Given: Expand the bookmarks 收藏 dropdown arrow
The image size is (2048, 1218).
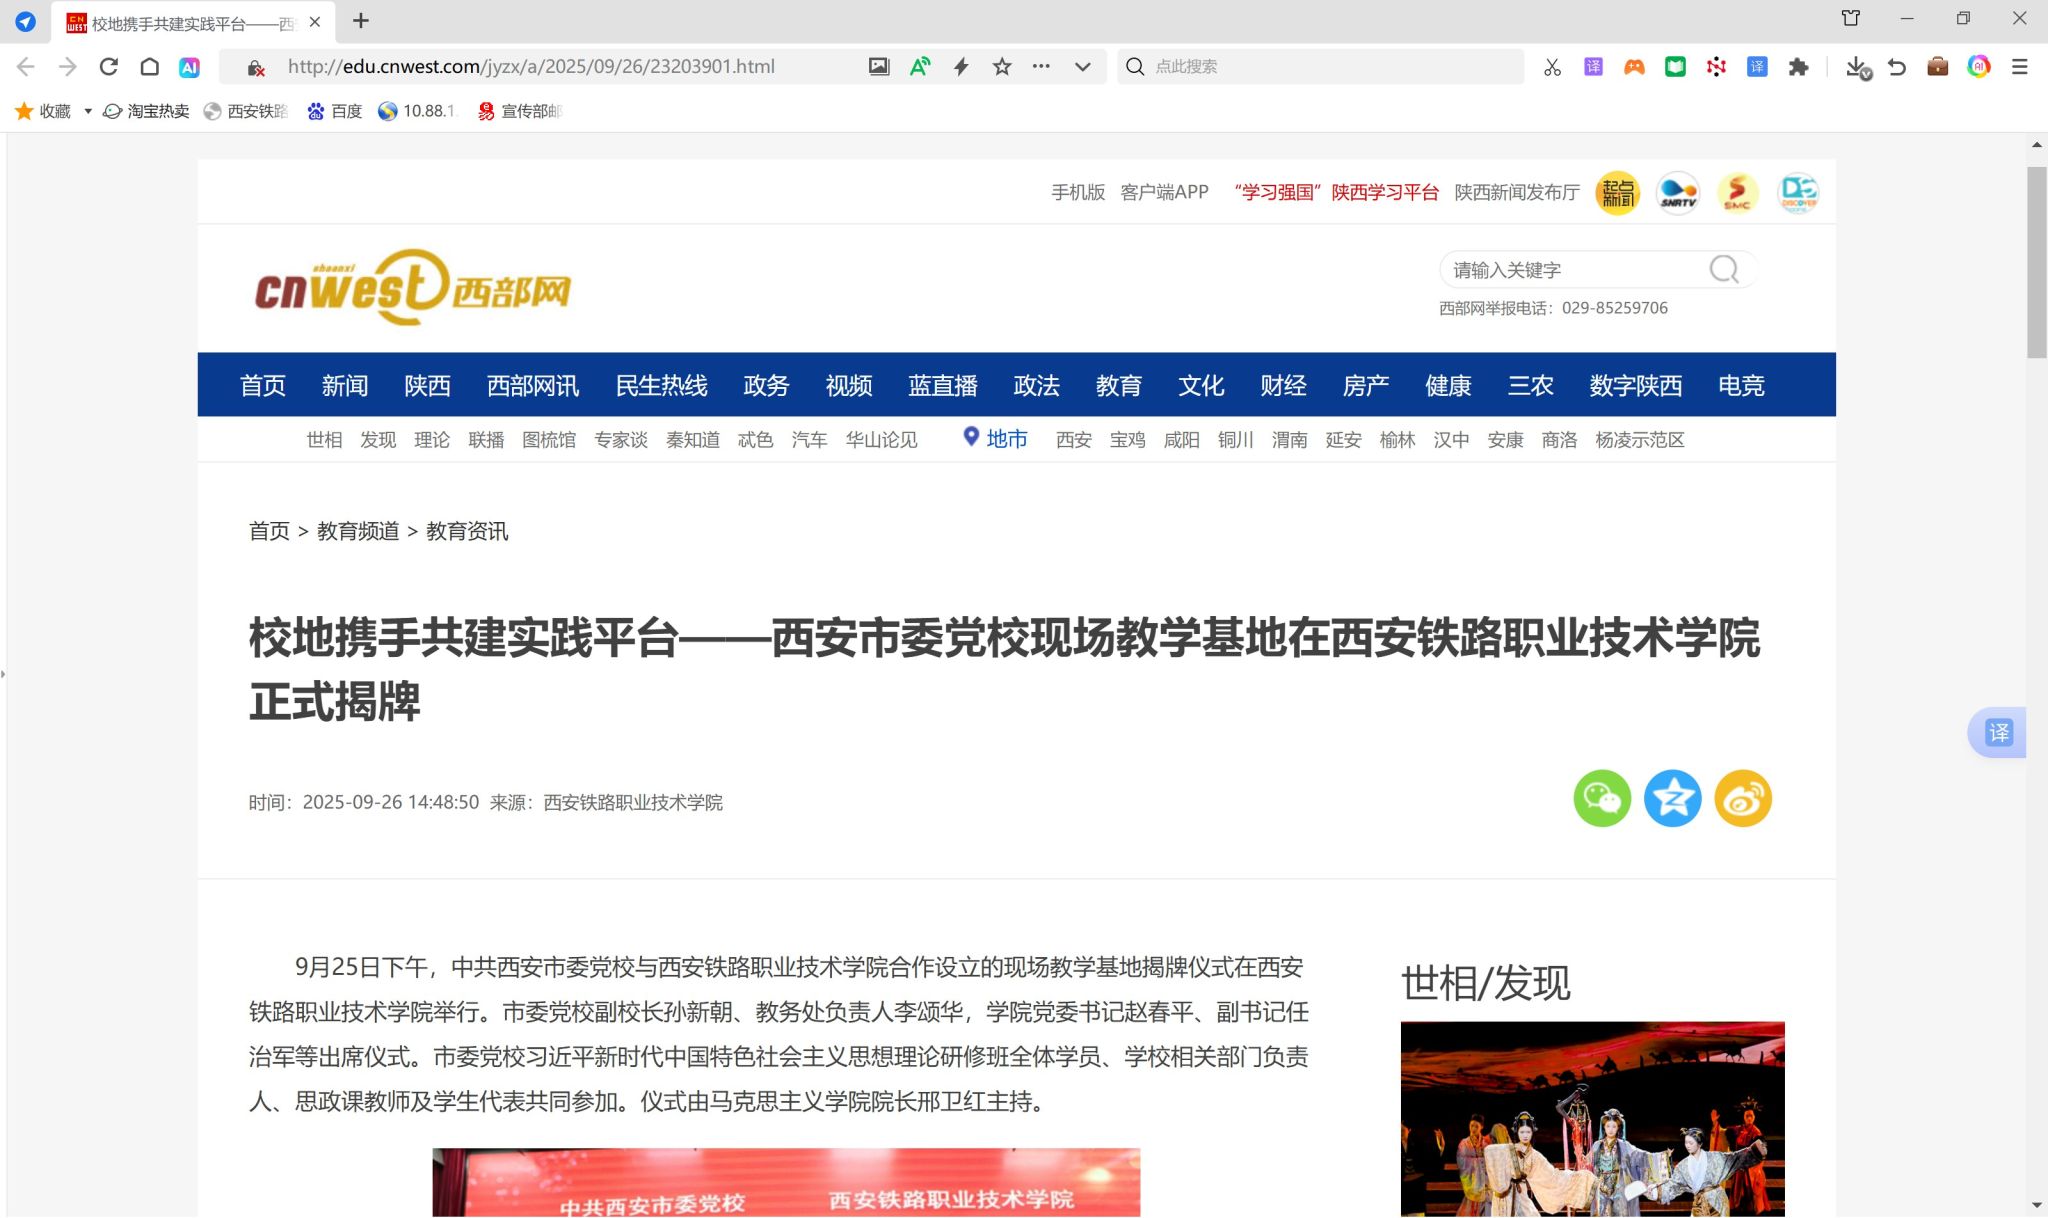Looking at the screenshot, I should pos(88,111).
